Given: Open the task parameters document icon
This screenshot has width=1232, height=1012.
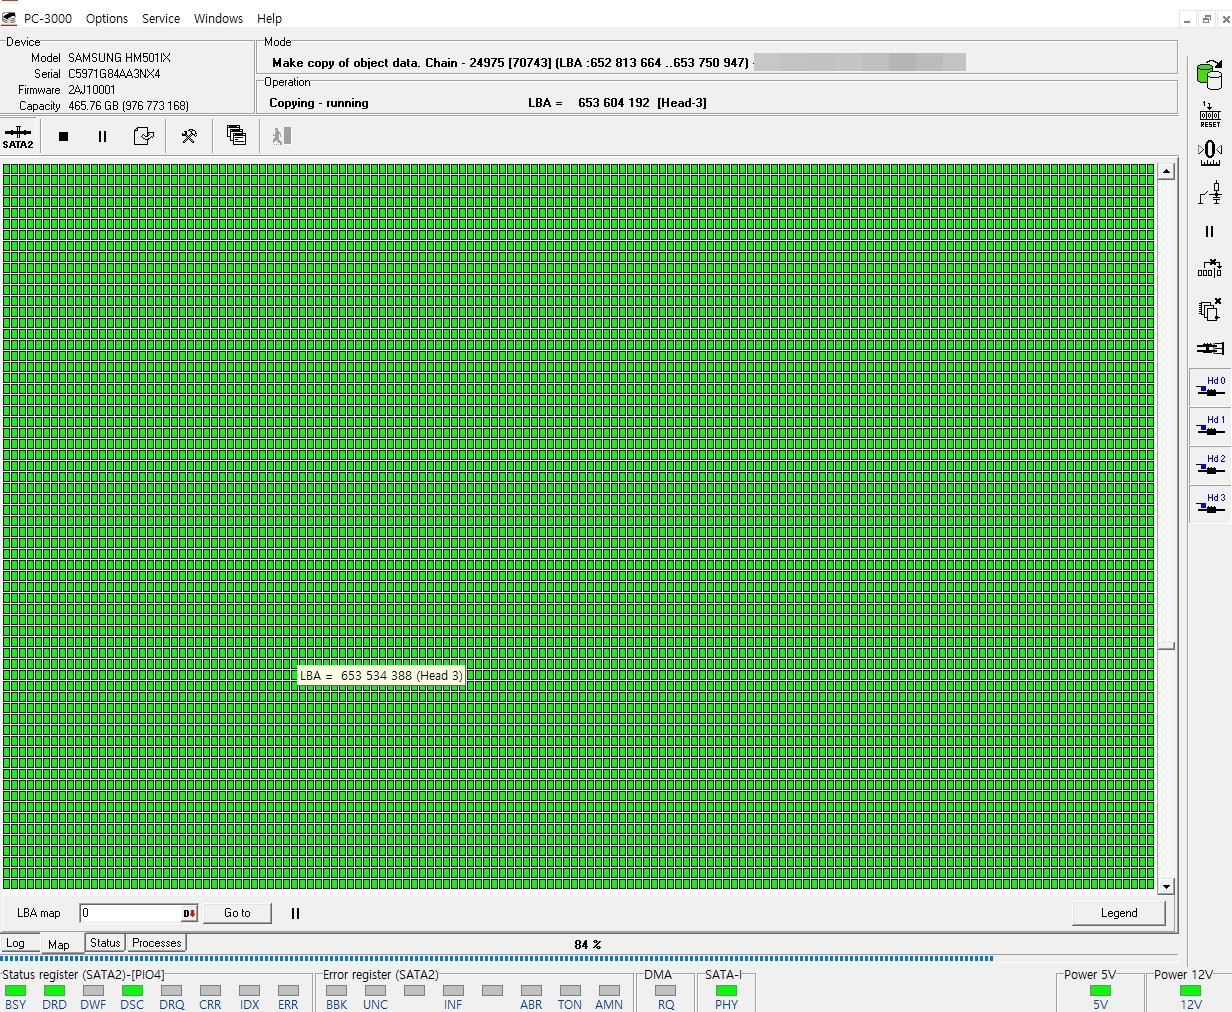Looking at the screenshot, I should (144, 136).
